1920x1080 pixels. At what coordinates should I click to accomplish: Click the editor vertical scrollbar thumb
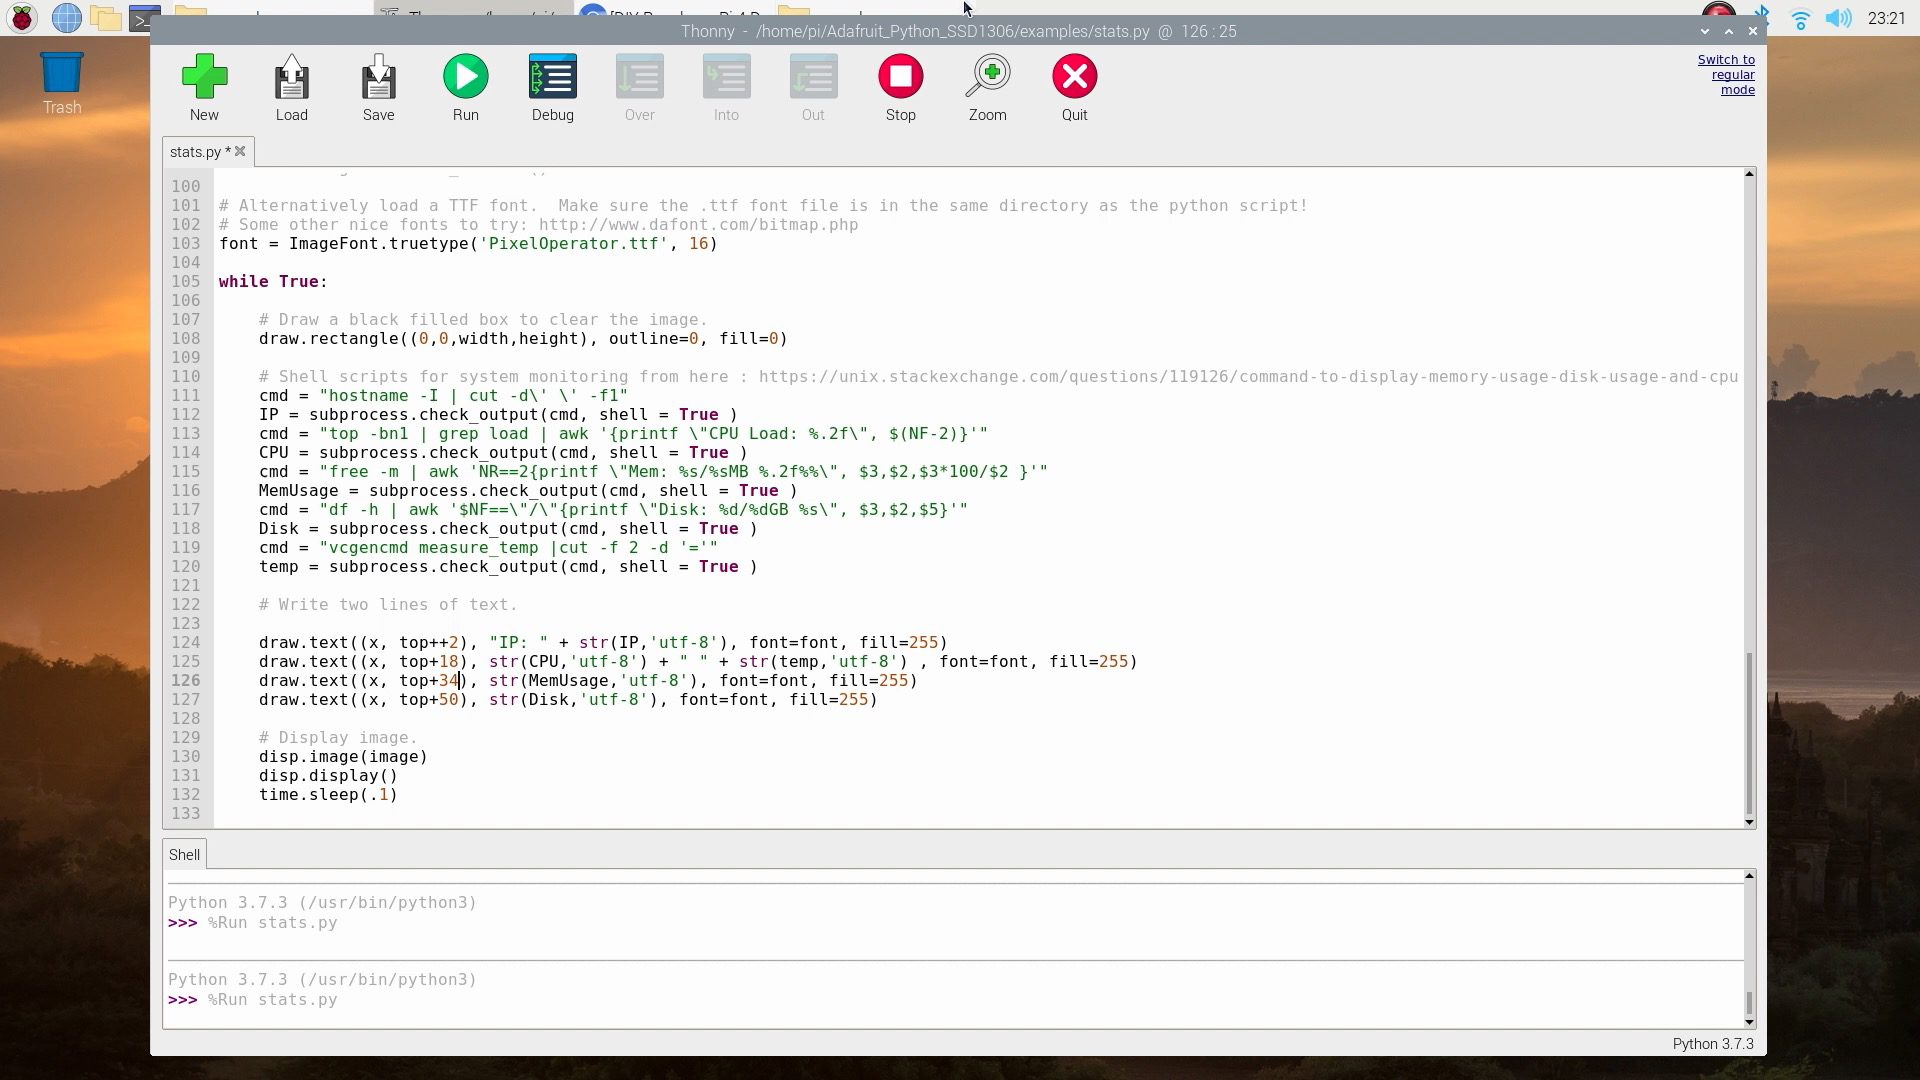tap(1749, 733)
